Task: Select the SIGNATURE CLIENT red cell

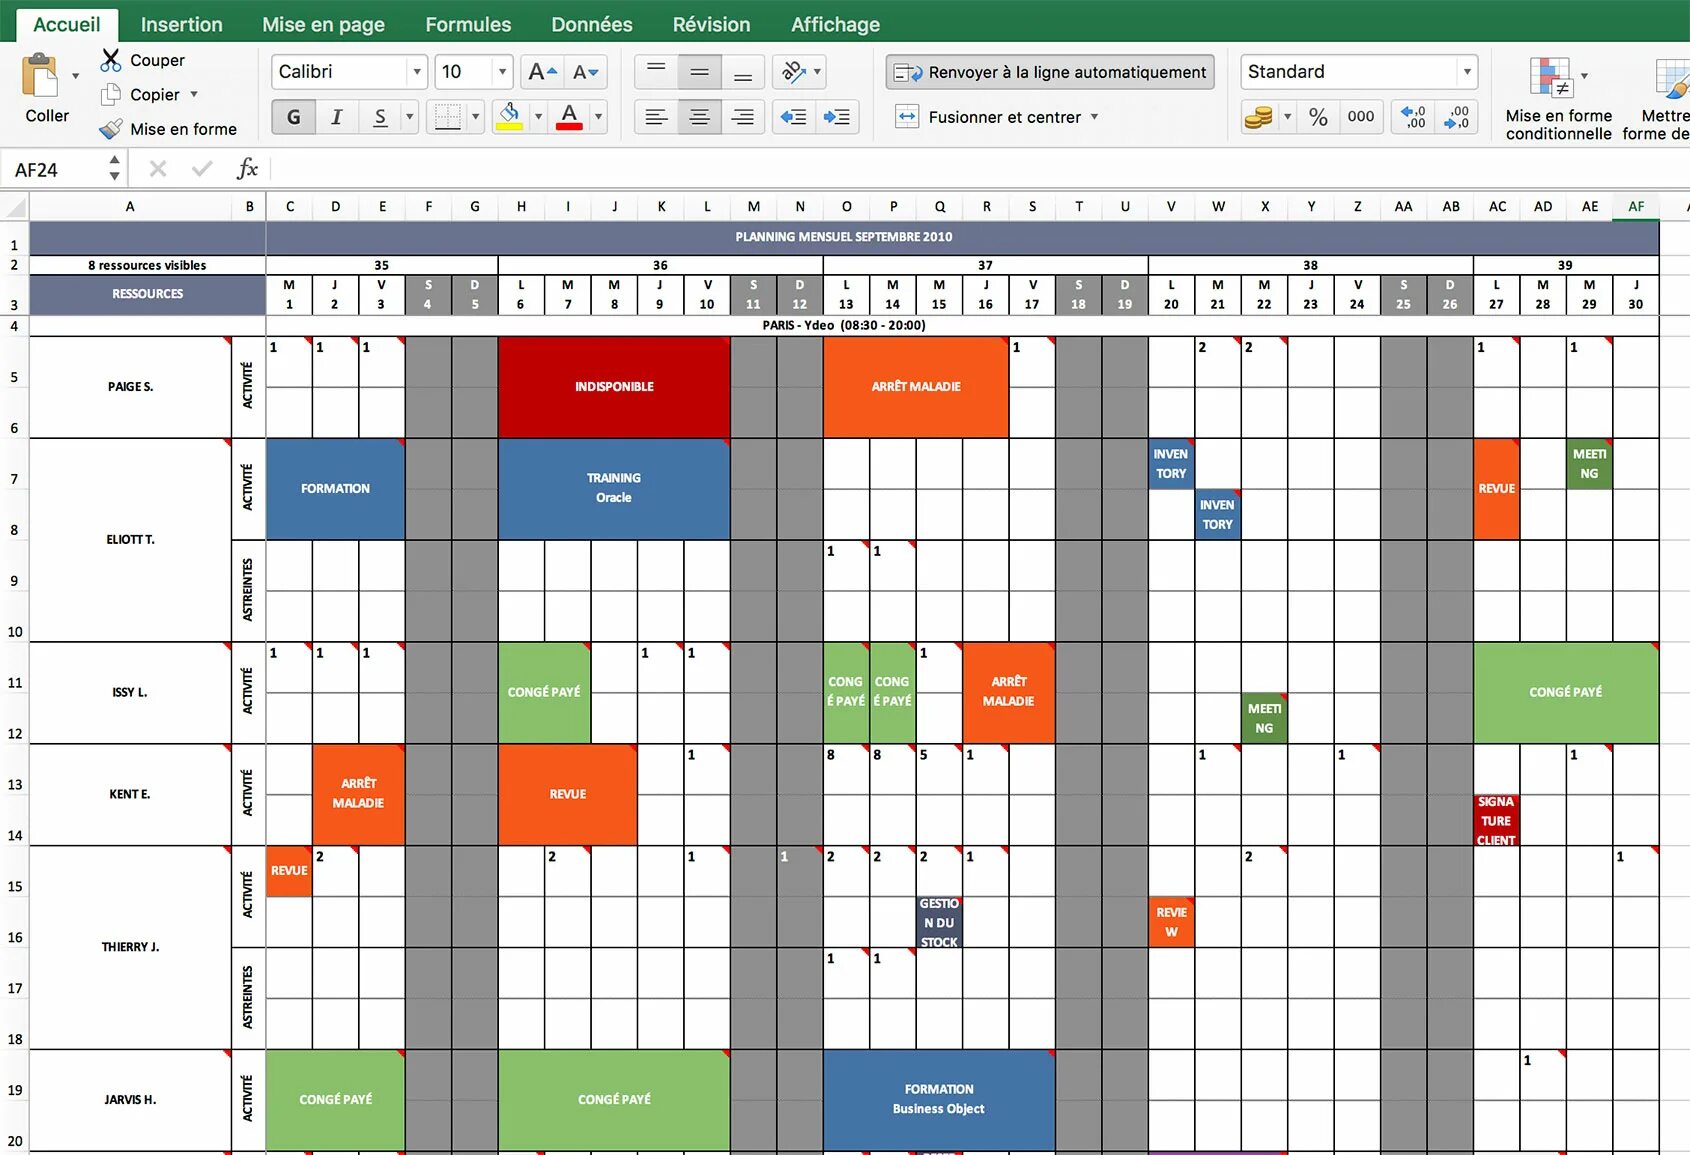Action: tap(1496, 820)
